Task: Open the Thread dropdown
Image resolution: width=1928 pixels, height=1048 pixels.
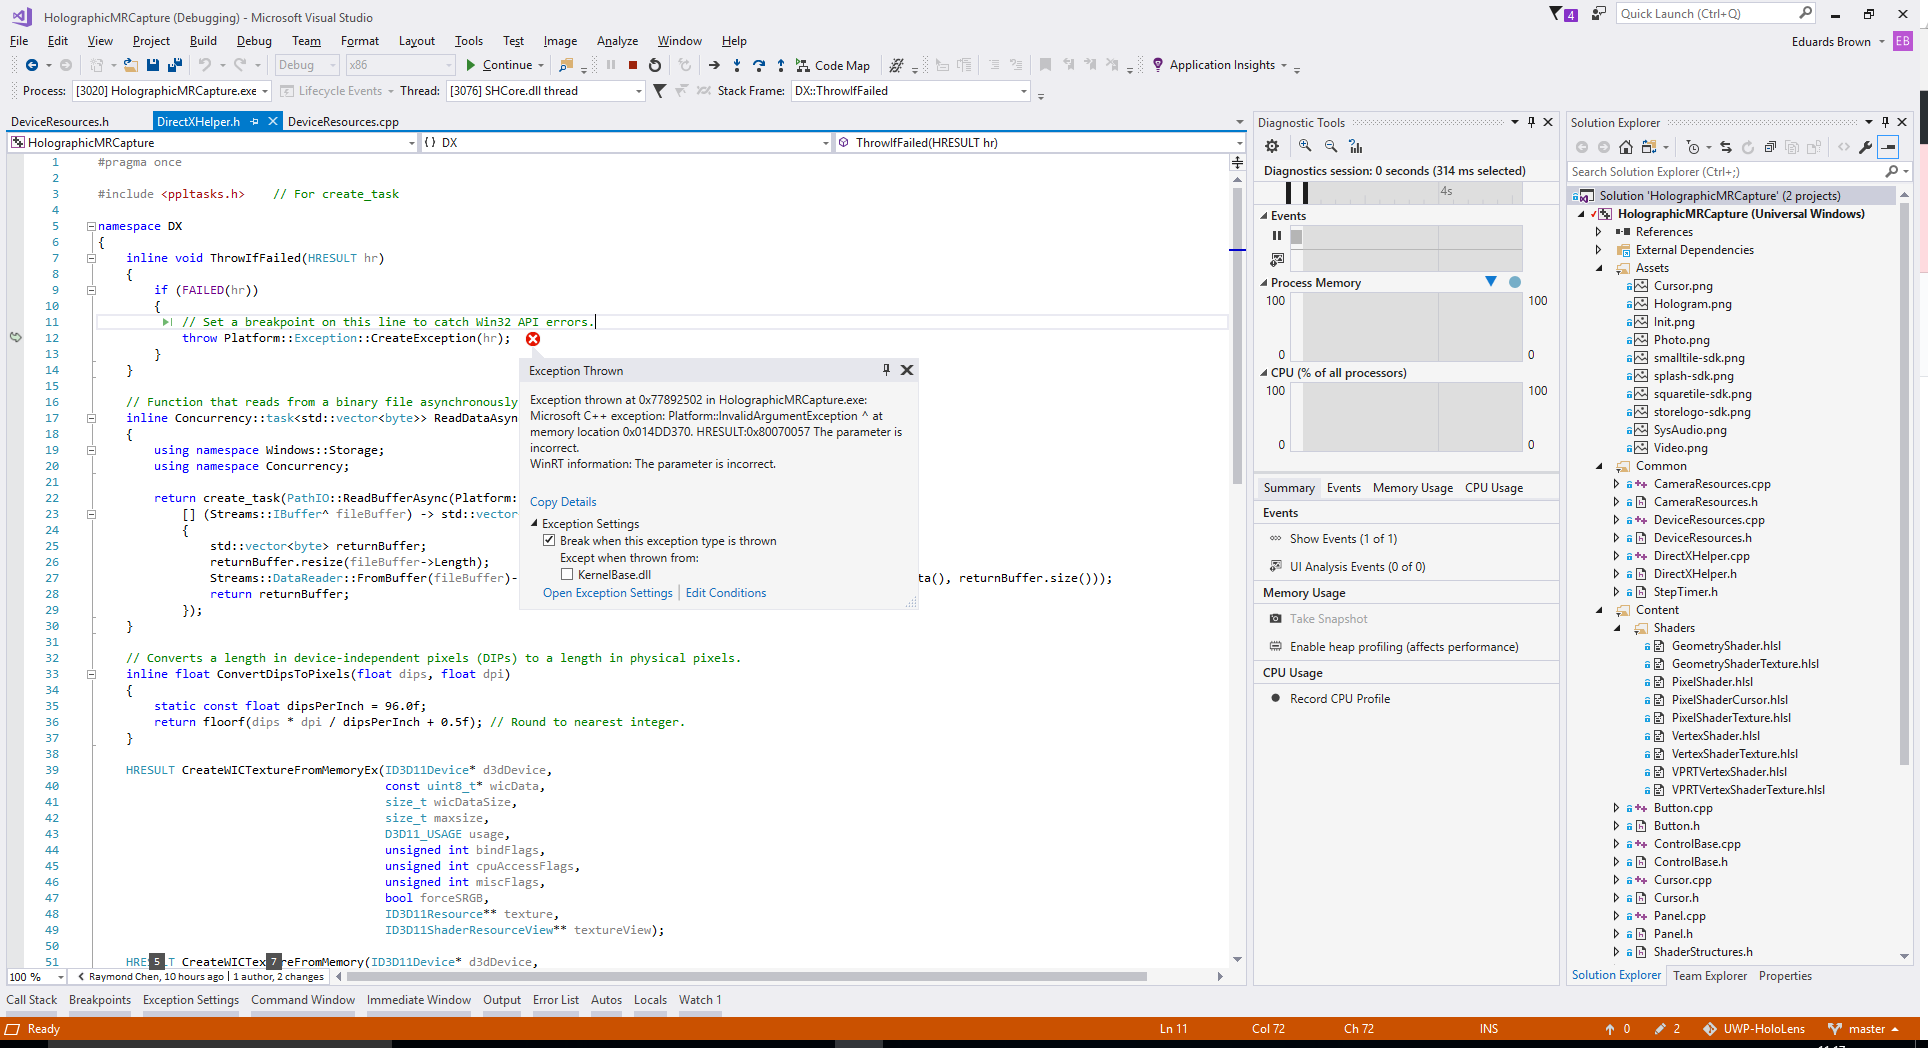Action: [x=637, y=90]
